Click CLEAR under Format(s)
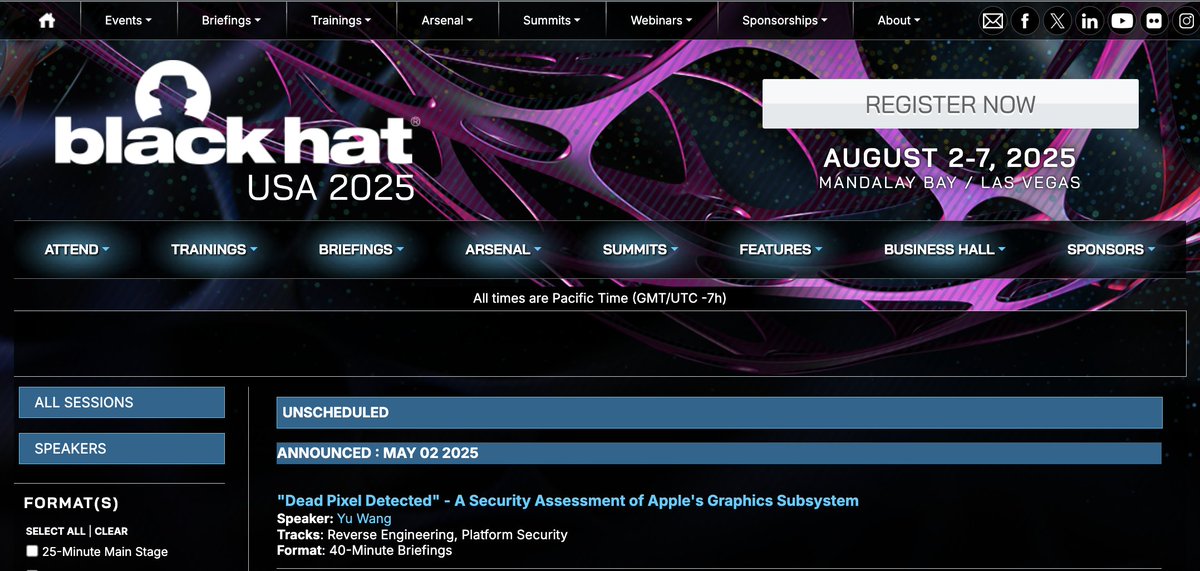This screenshot has height=571, width=1200. pyautogui.click(x=111, y=531)
